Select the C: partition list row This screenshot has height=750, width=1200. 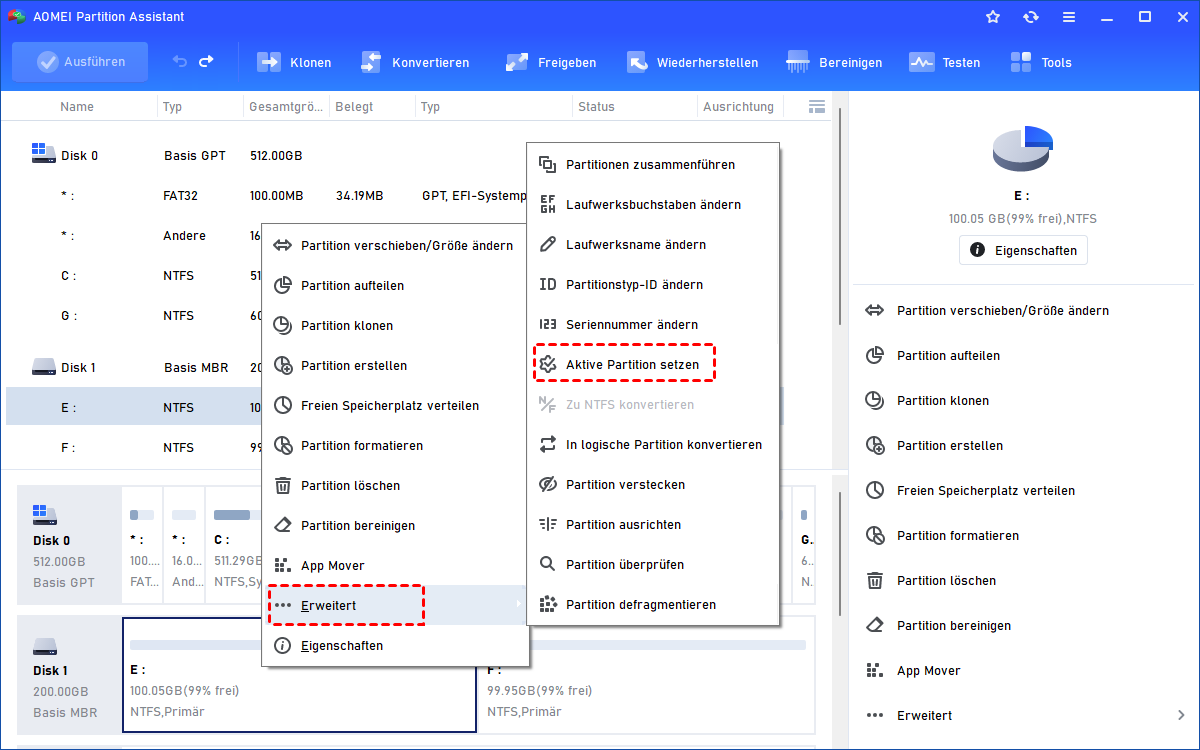132,276
